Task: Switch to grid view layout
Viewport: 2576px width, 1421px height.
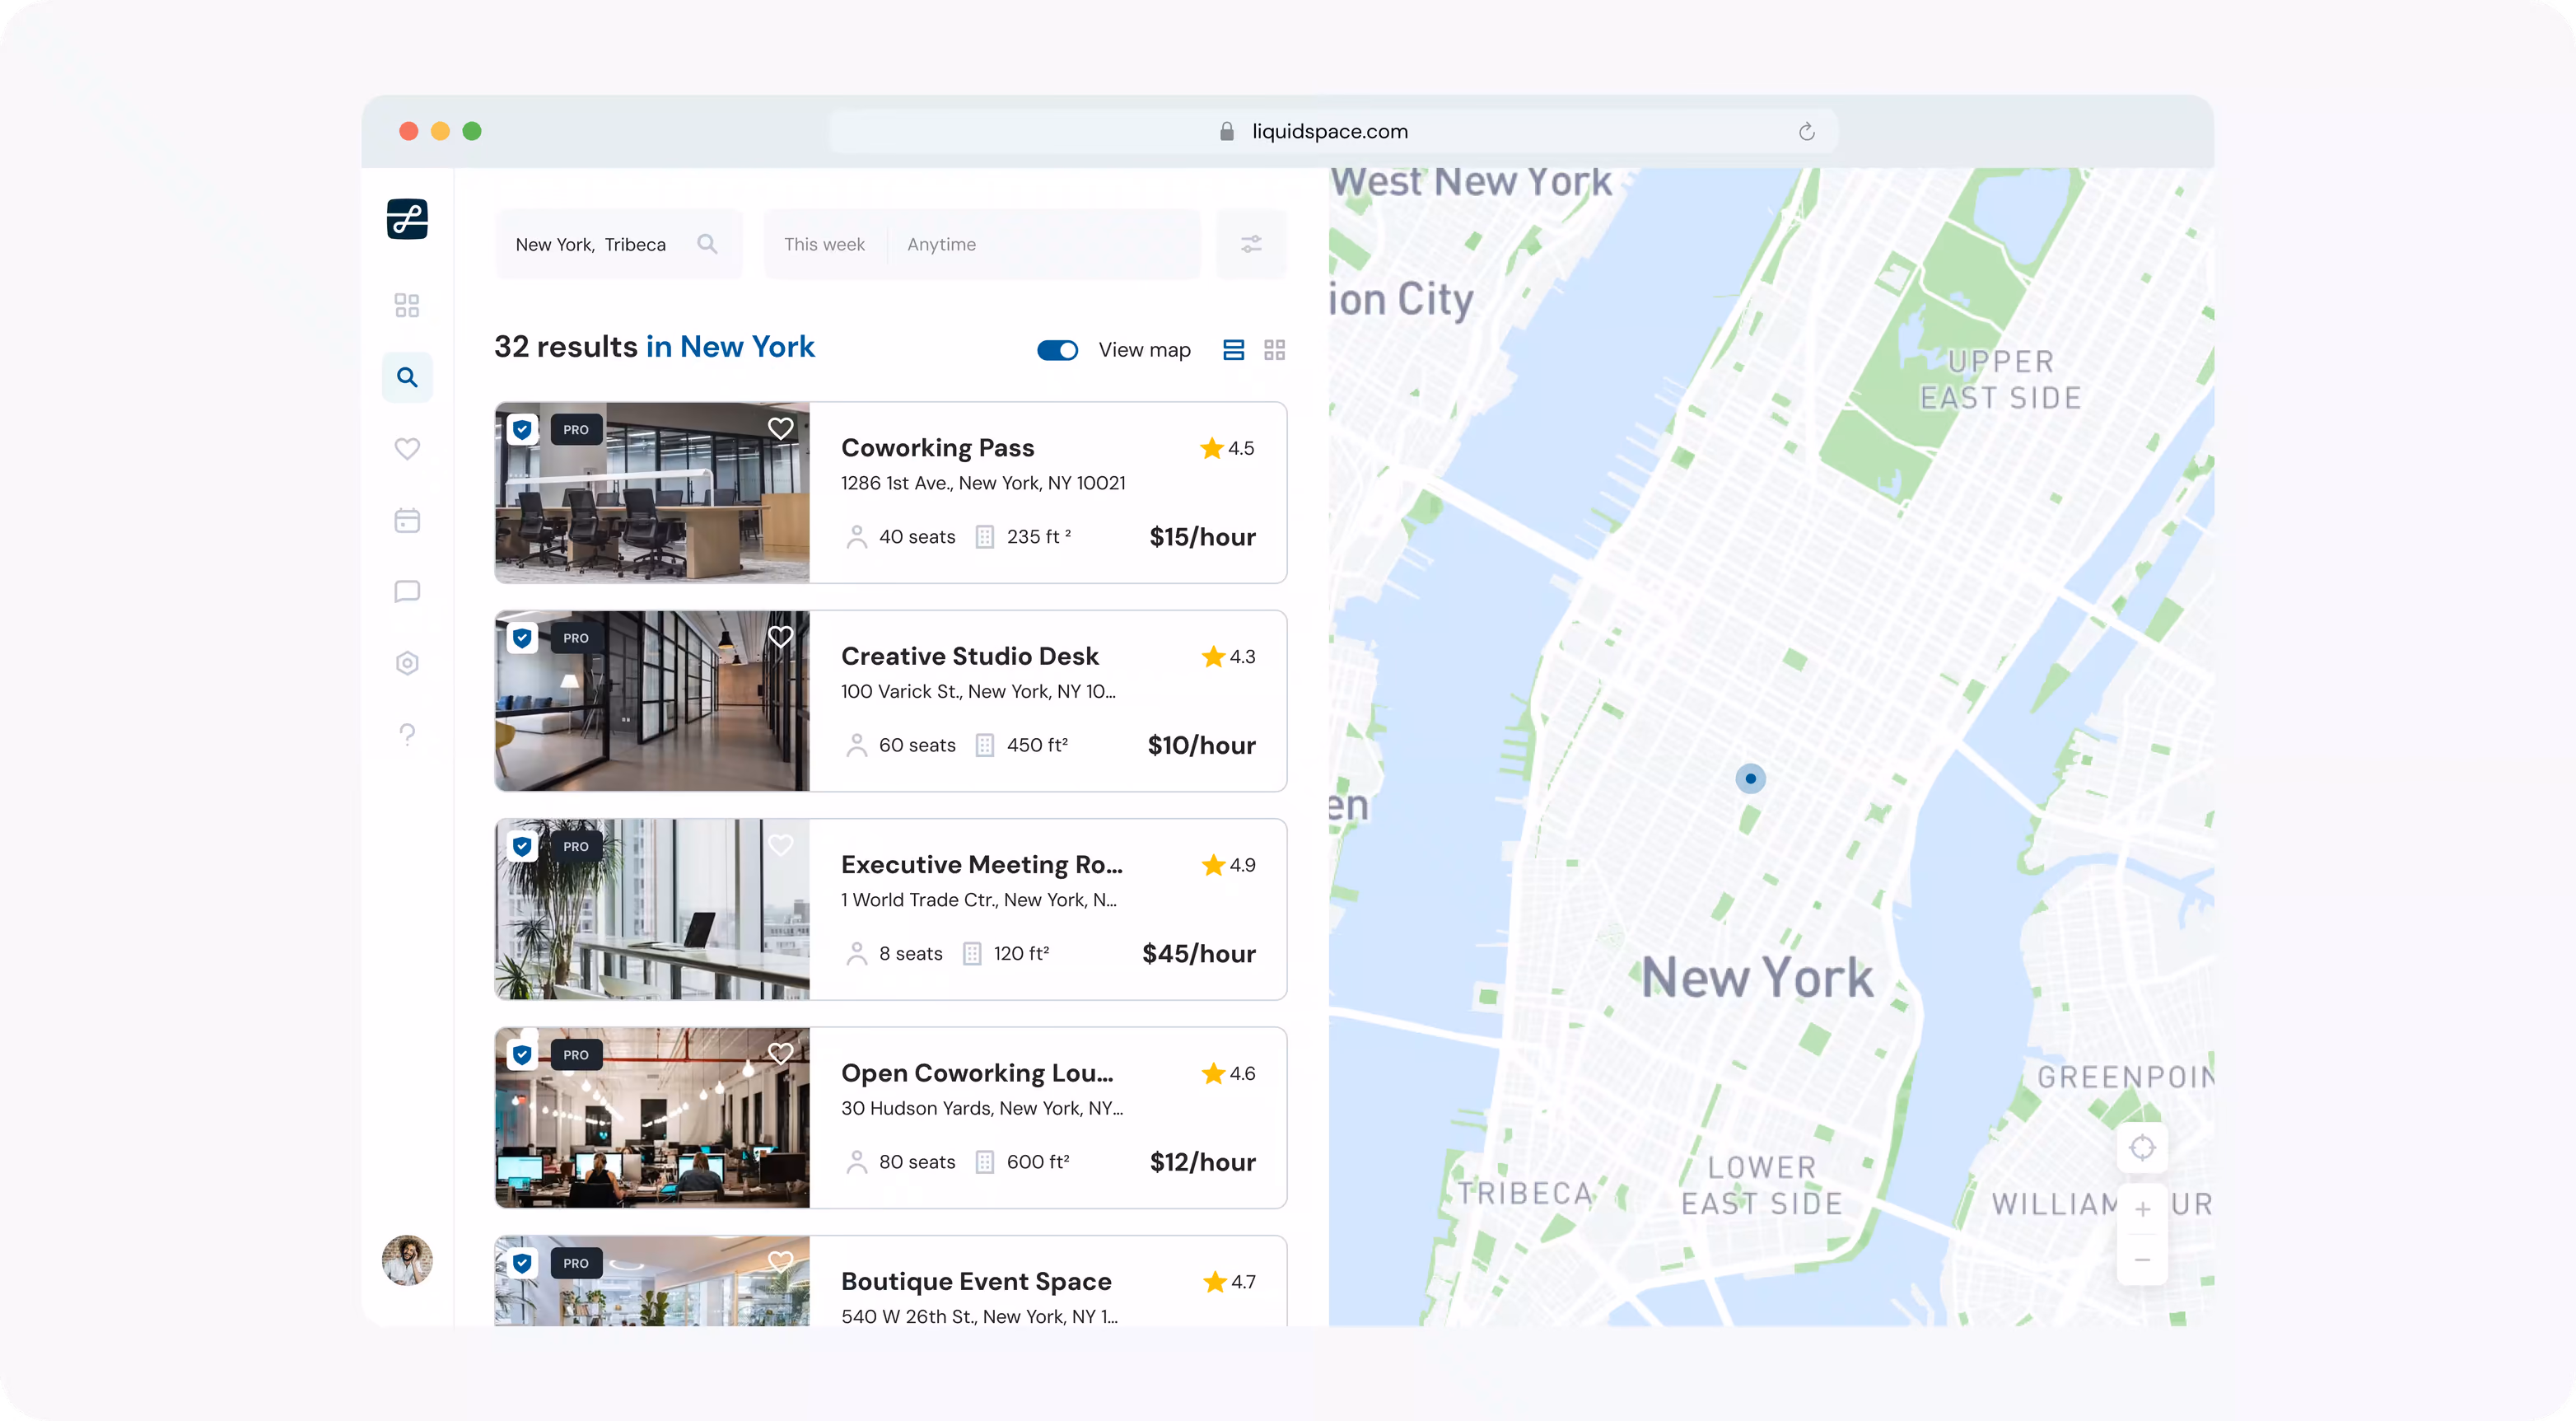Action: click(1274, 350)
